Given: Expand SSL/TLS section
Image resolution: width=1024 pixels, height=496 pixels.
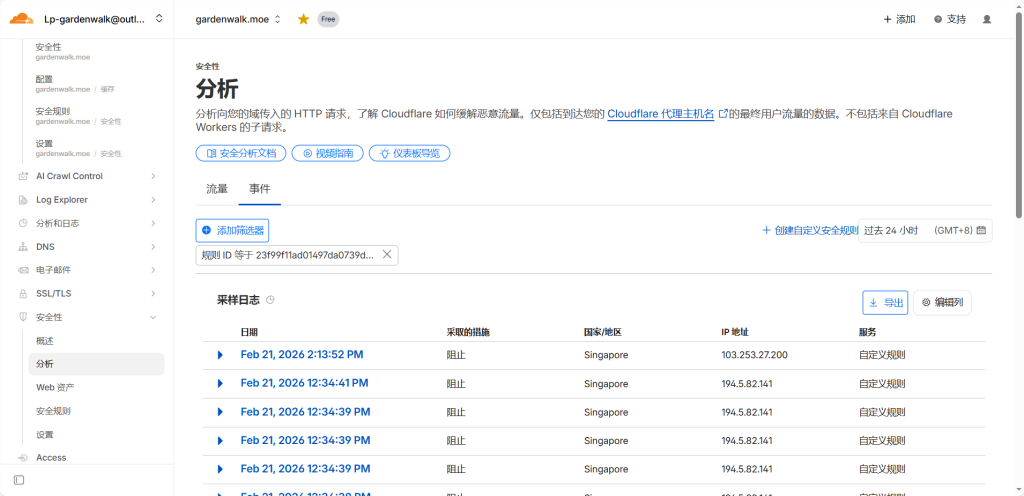Looking at the screenshot, I should (153, 294).
